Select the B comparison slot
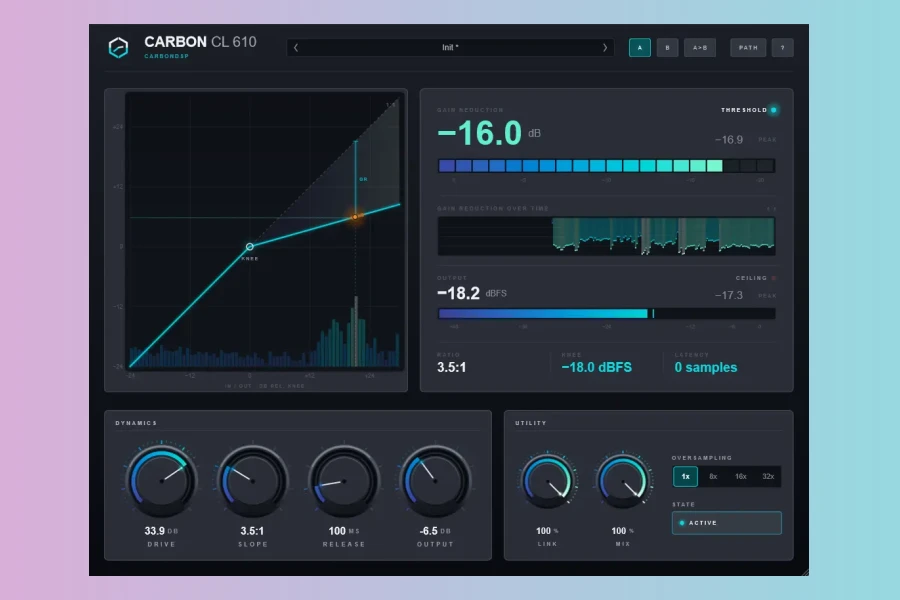900x600 pixels. pos(667,48)
